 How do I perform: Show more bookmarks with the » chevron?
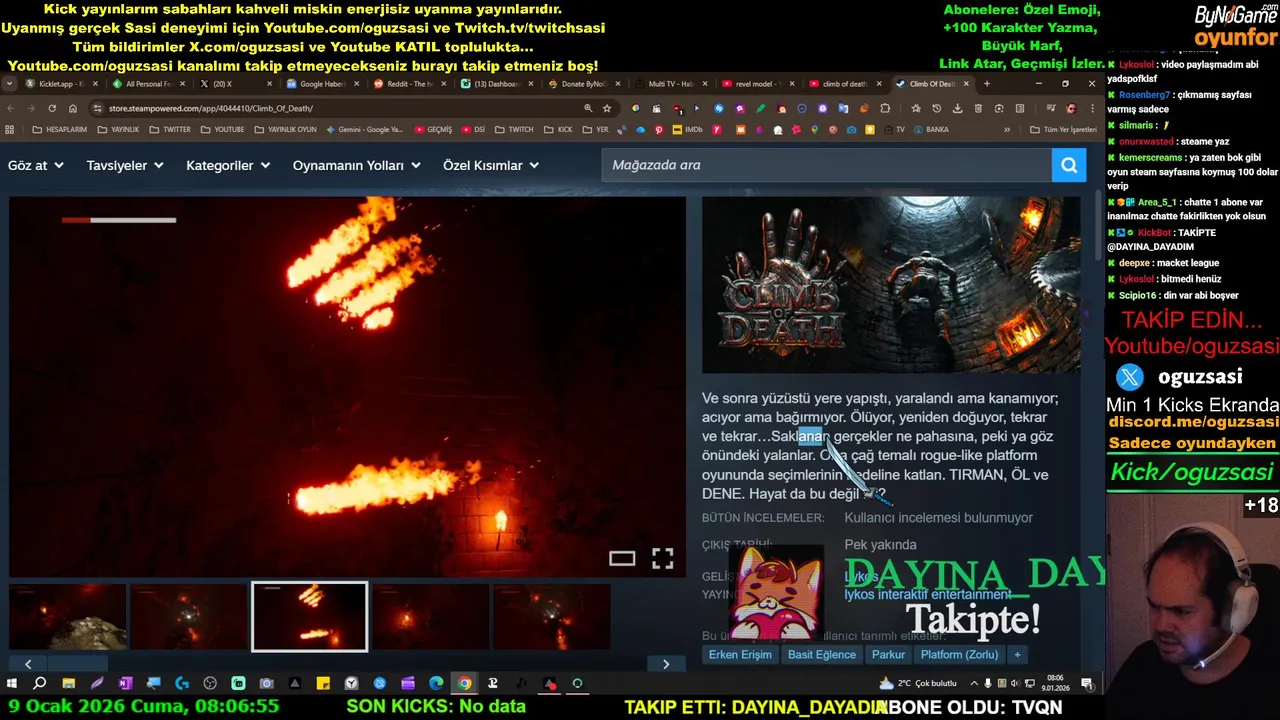point(1007,129)
